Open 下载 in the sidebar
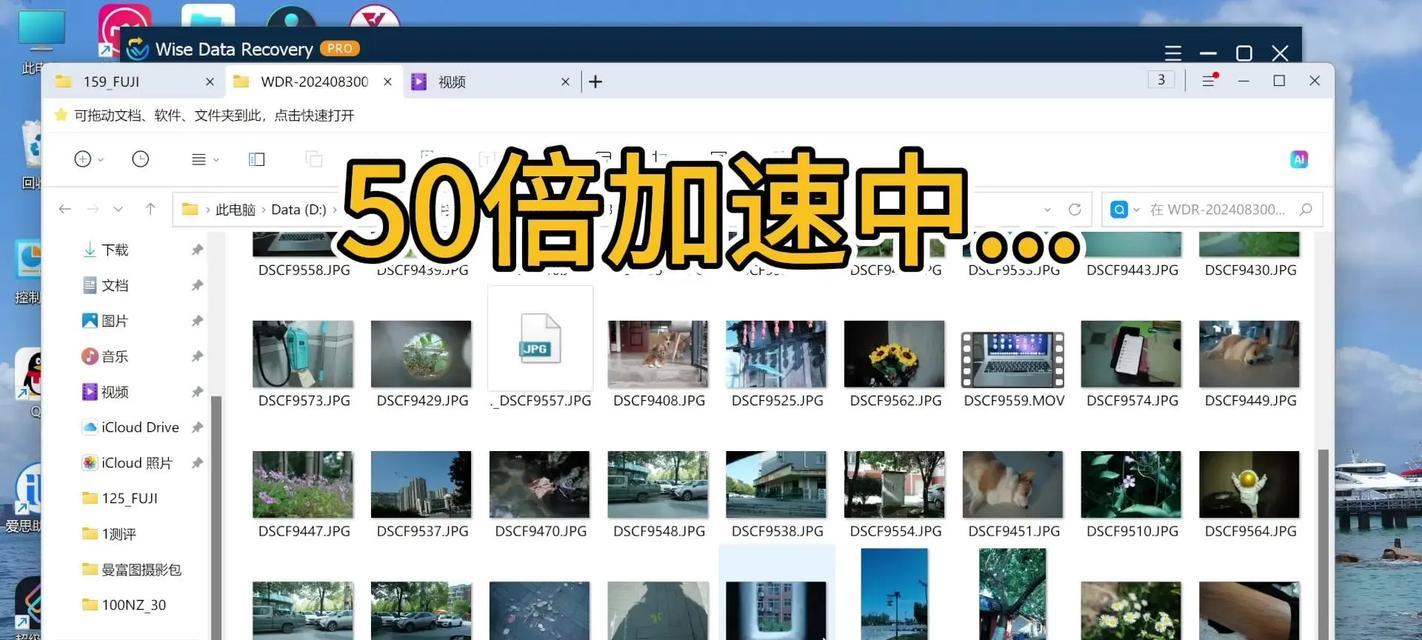This screenshot has height=640, width=1422. (x=115, y=250)
